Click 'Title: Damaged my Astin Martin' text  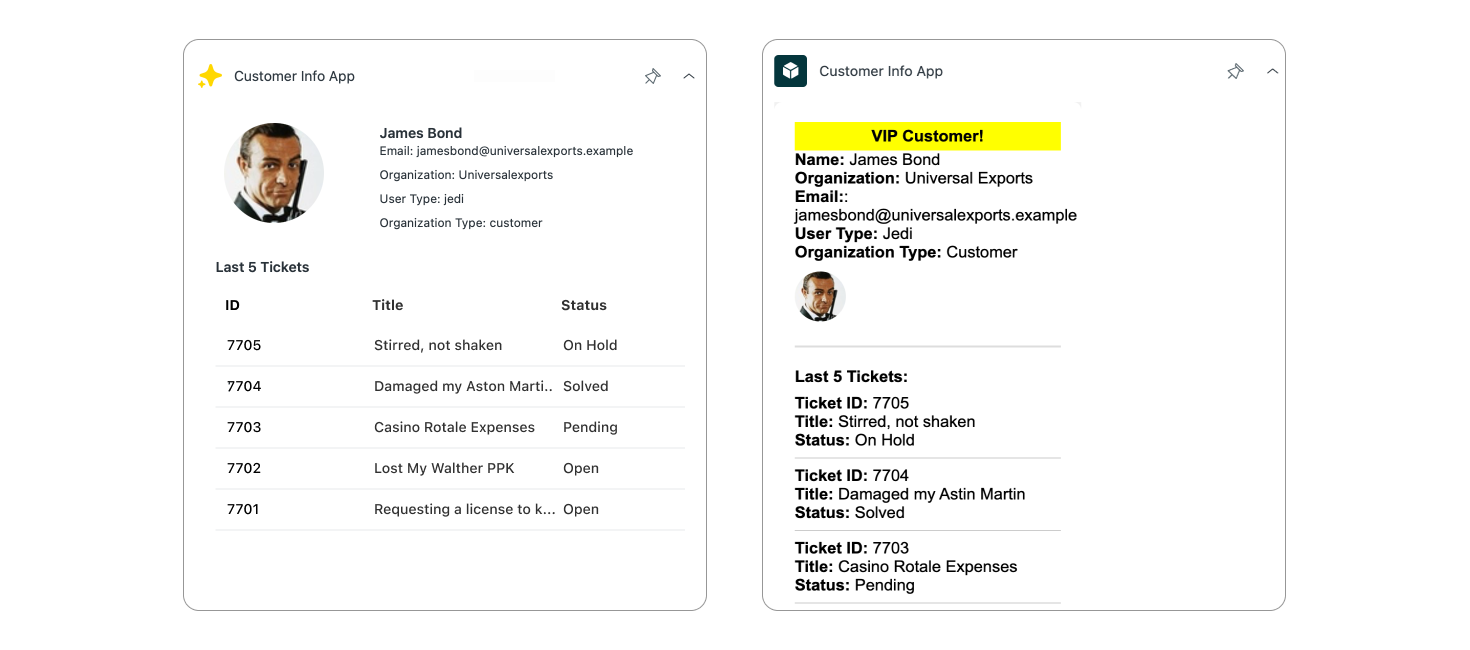click(x=910, y=494)
